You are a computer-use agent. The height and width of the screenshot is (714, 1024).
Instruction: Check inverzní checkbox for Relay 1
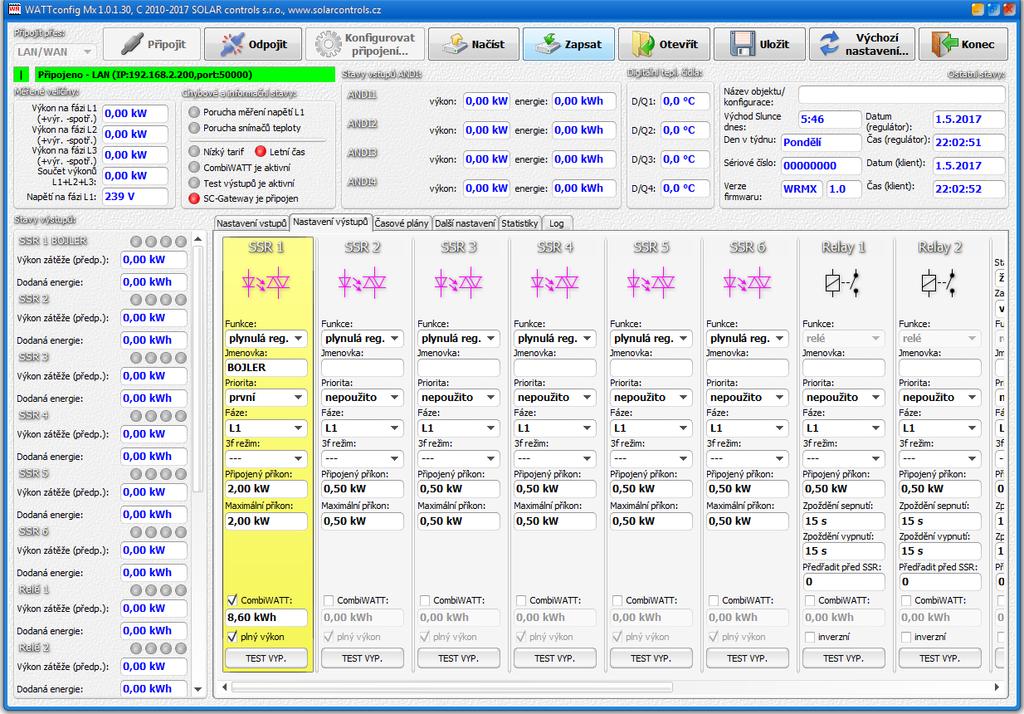click(810, 636)
